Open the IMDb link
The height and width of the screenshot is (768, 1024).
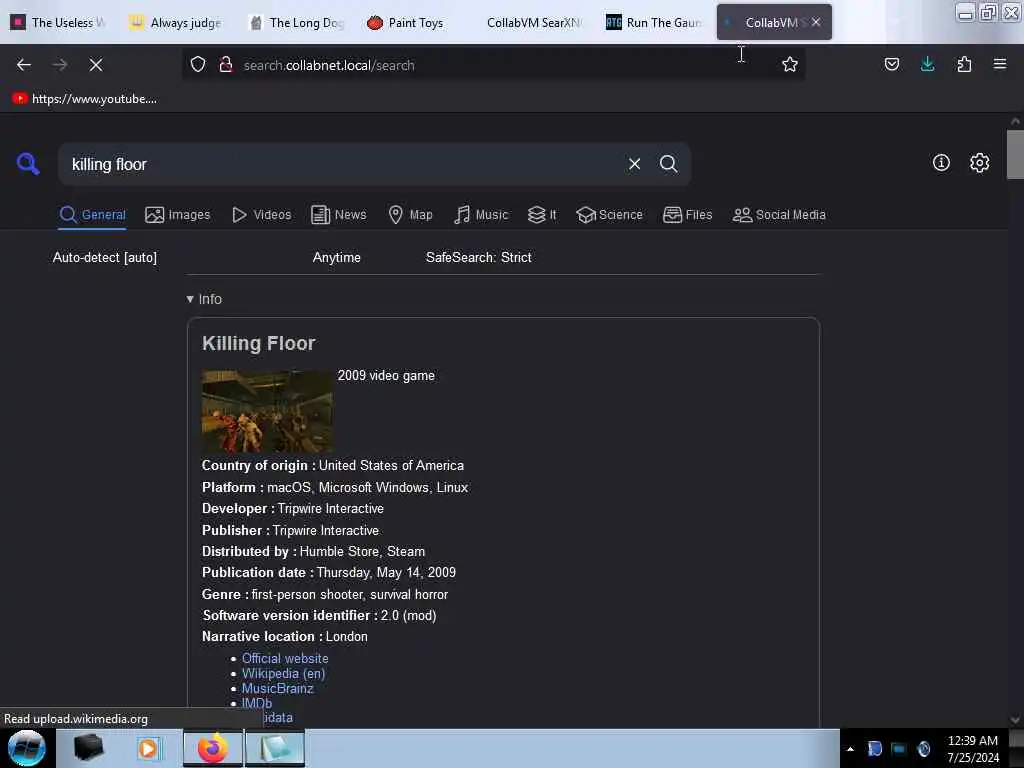coord(257,703)
